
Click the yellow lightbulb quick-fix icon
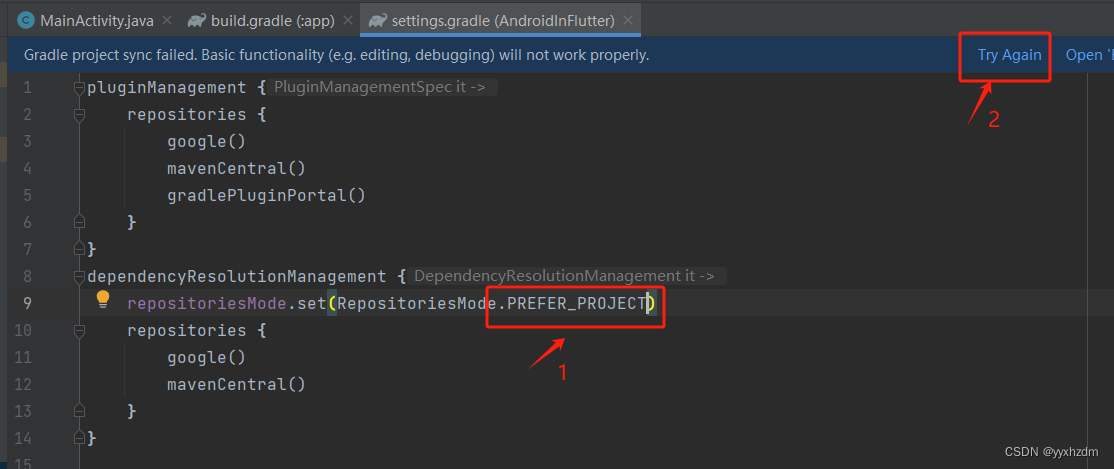[x=103, y=299]
